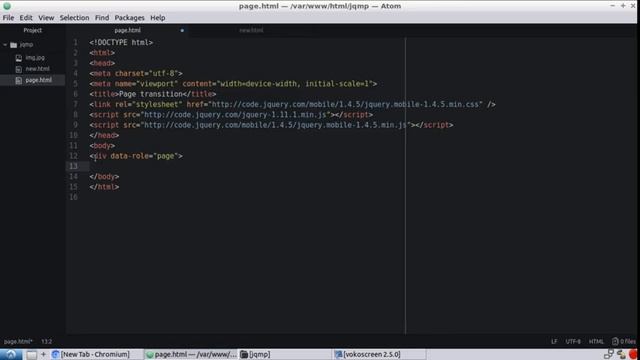Viewport: 640px width, 360px height.
Task: Open the File menu
Action: (x=8, y=18)
